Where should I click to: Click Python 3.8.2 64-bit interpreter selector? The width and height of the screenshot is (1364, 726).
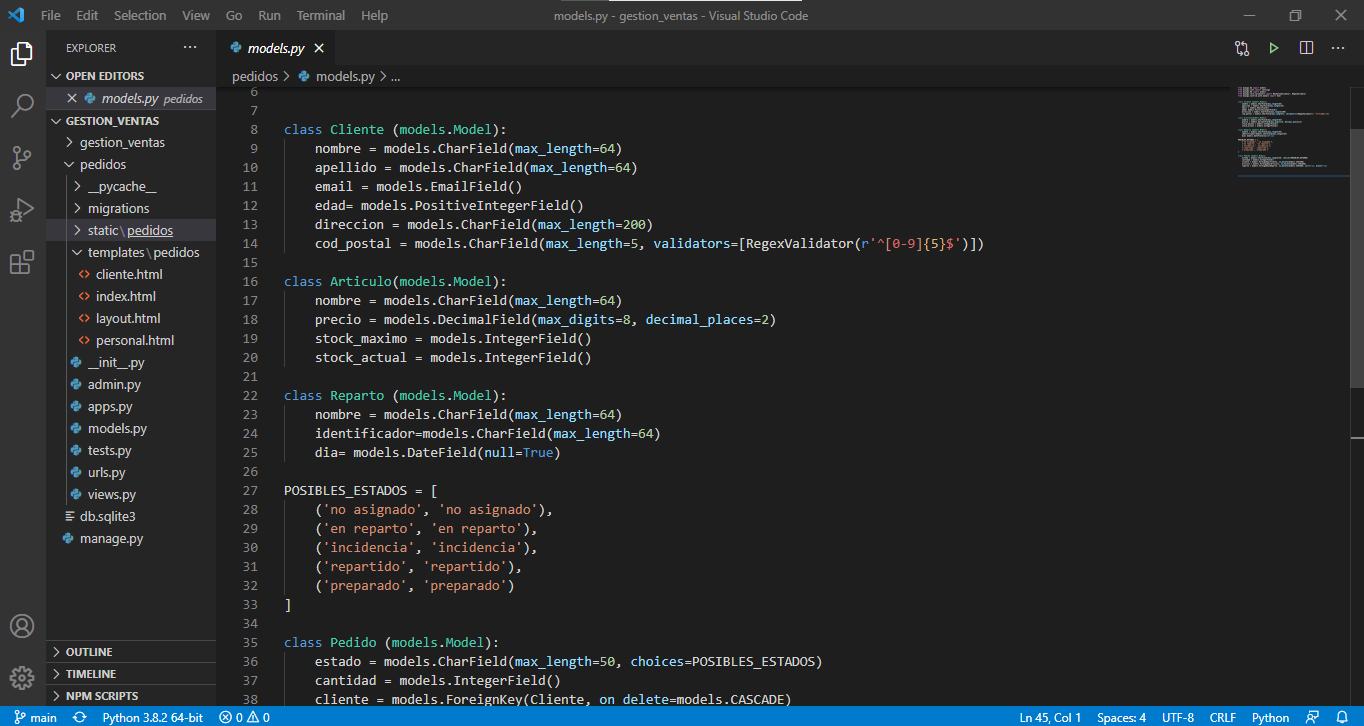(x=152, y=718)
